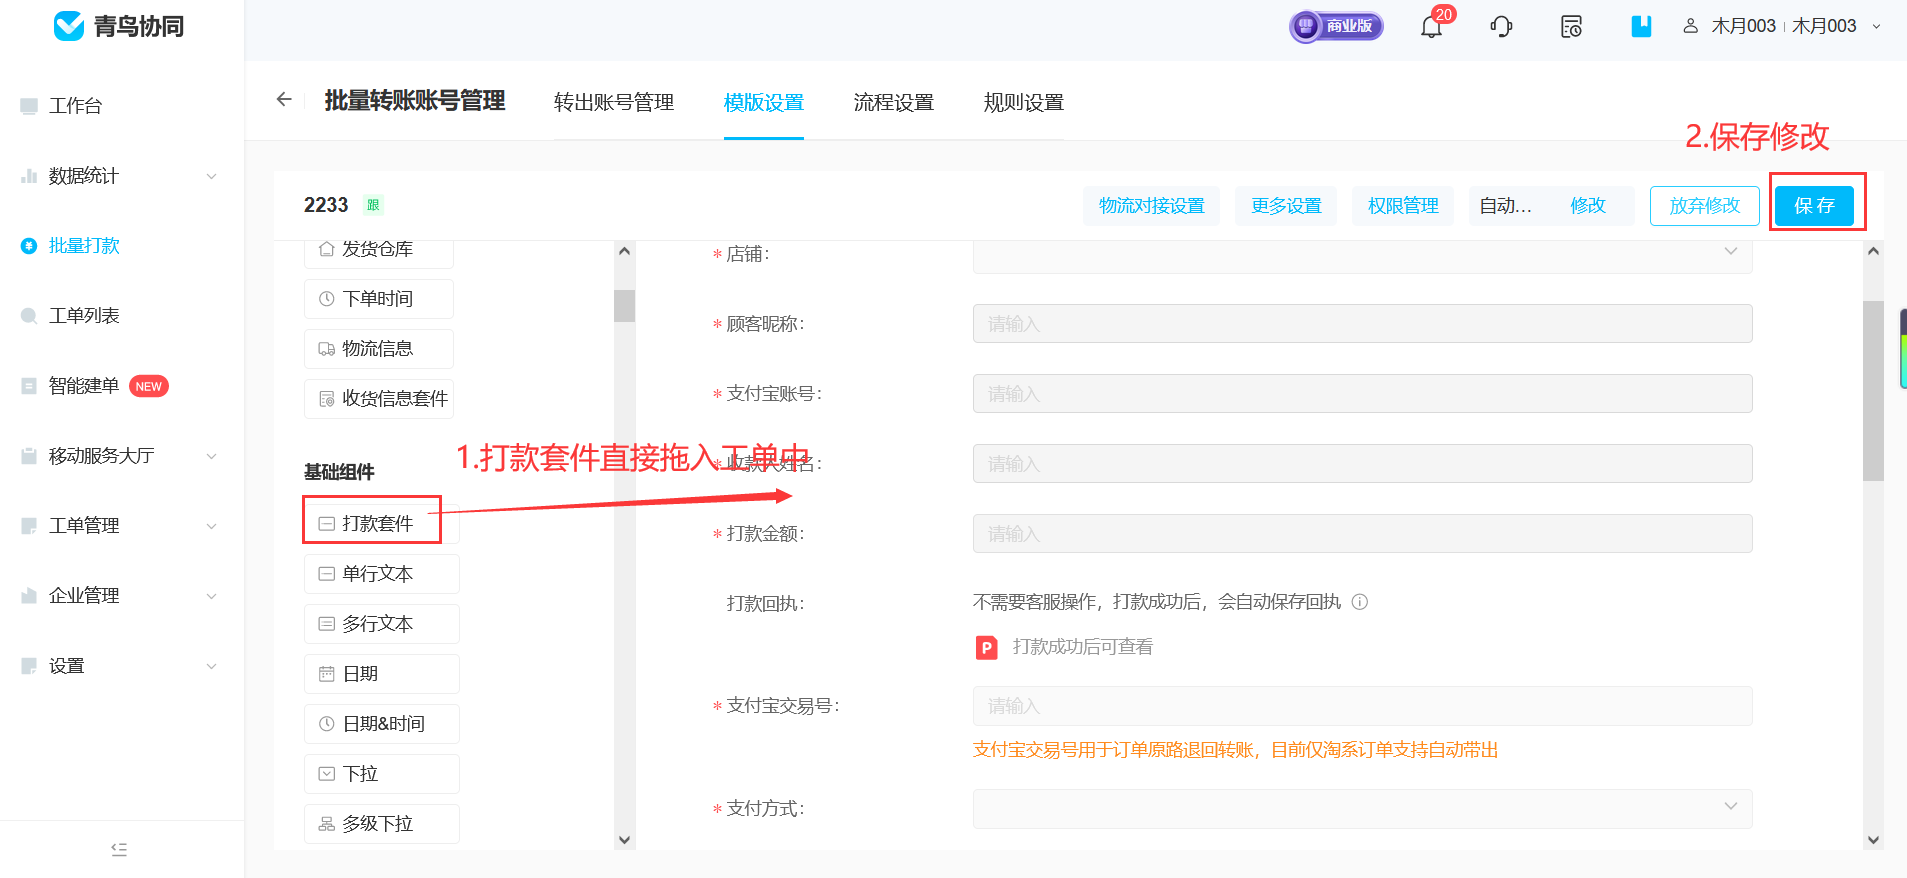Click the 放弃修改 button
This screenshot has height=878, width=1907.
pyautogui.click(x=1705, y=206)
